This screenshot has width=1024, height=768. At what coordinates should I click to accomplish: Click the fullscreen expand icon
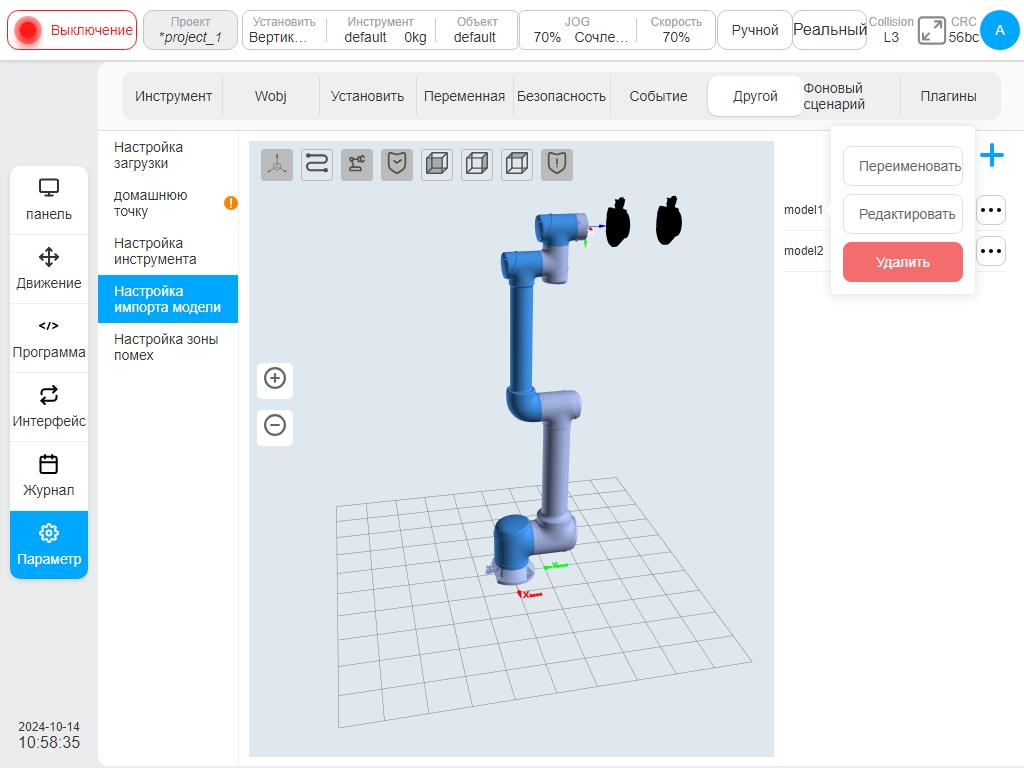click(931, 30)
